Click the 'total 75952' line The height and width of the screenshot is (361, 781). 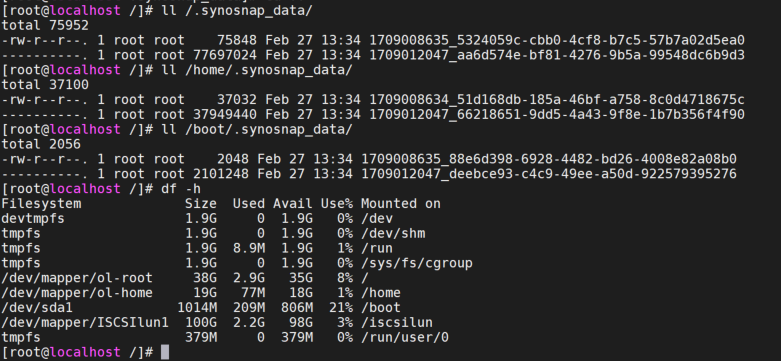[x=45, y=25]
